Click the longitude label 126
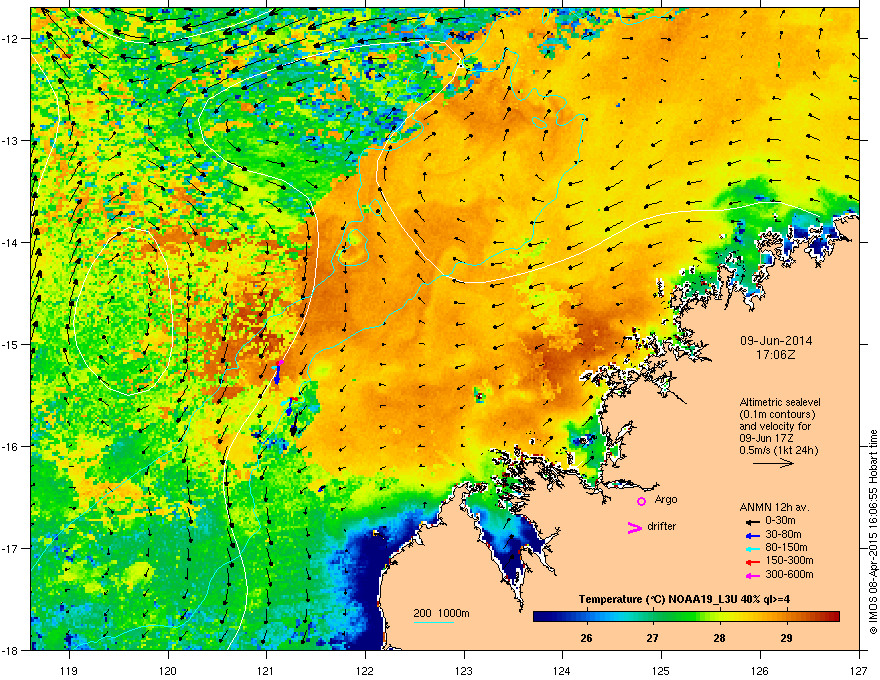 click(760, 670)
